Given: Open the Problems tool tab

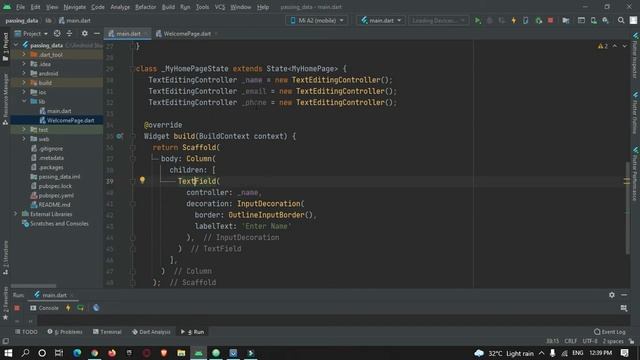Looking at the screenshot, I should [64, 332].
